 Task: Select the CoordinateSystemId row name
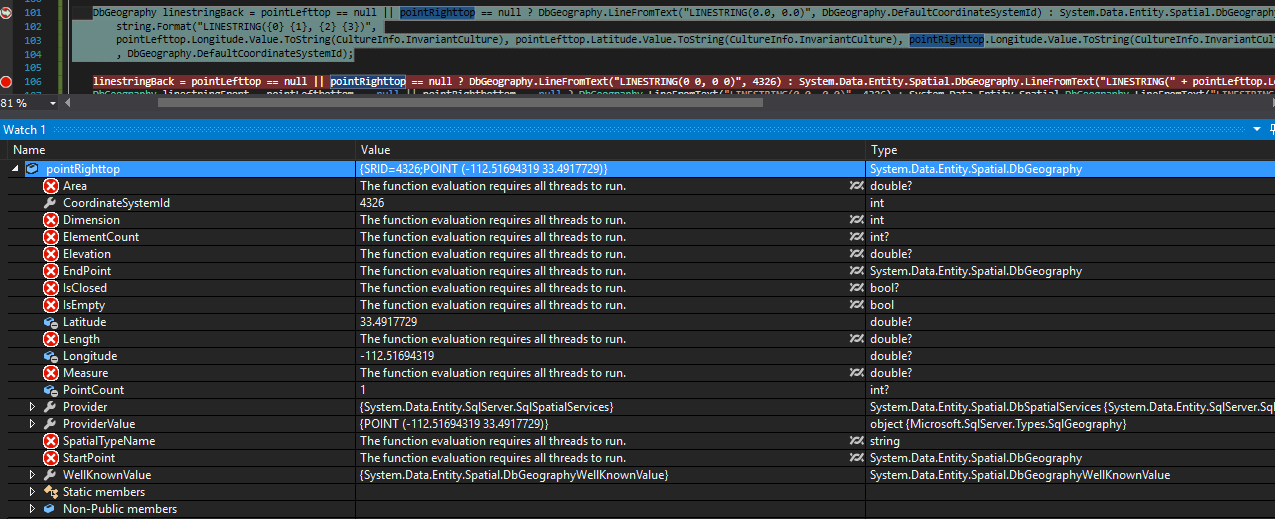[116, 203]
